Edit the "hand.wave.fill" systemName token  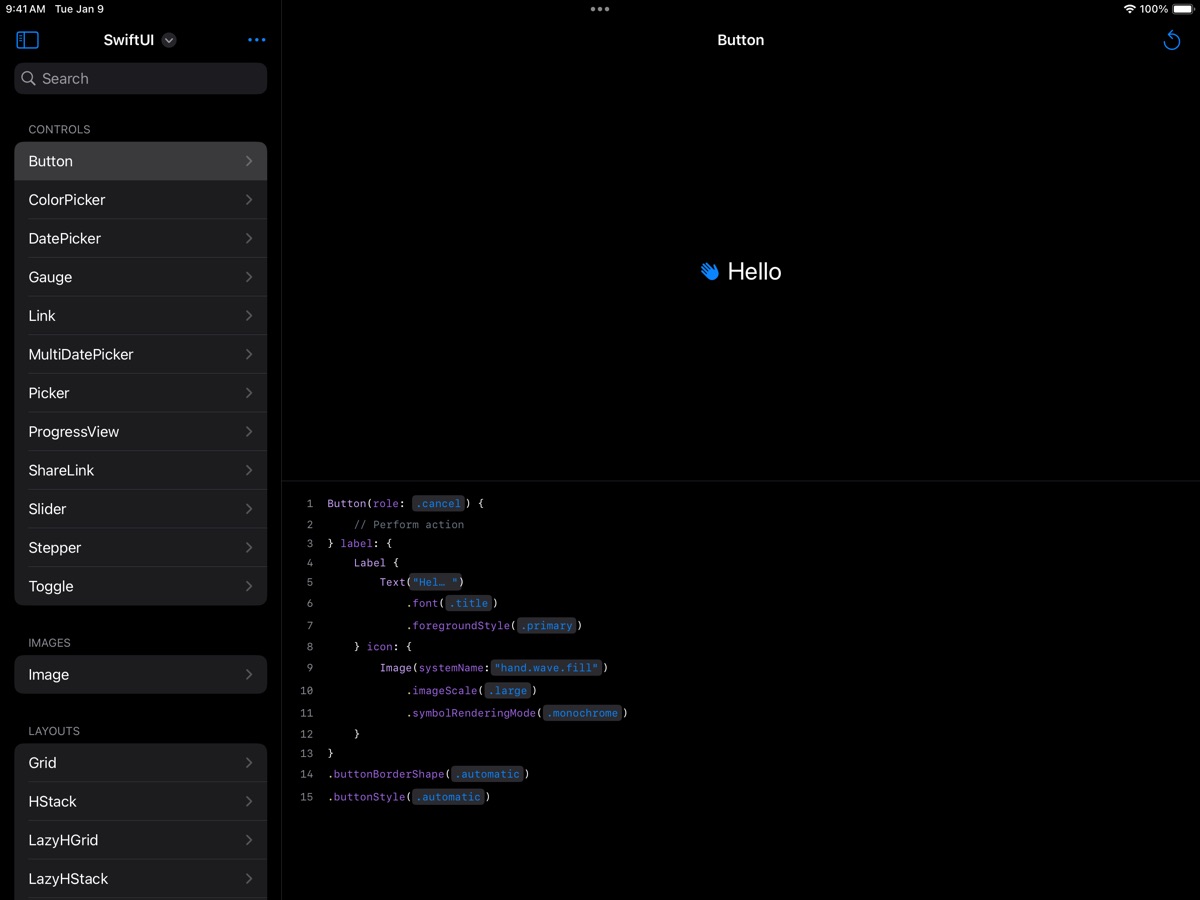tap(546, 668)
